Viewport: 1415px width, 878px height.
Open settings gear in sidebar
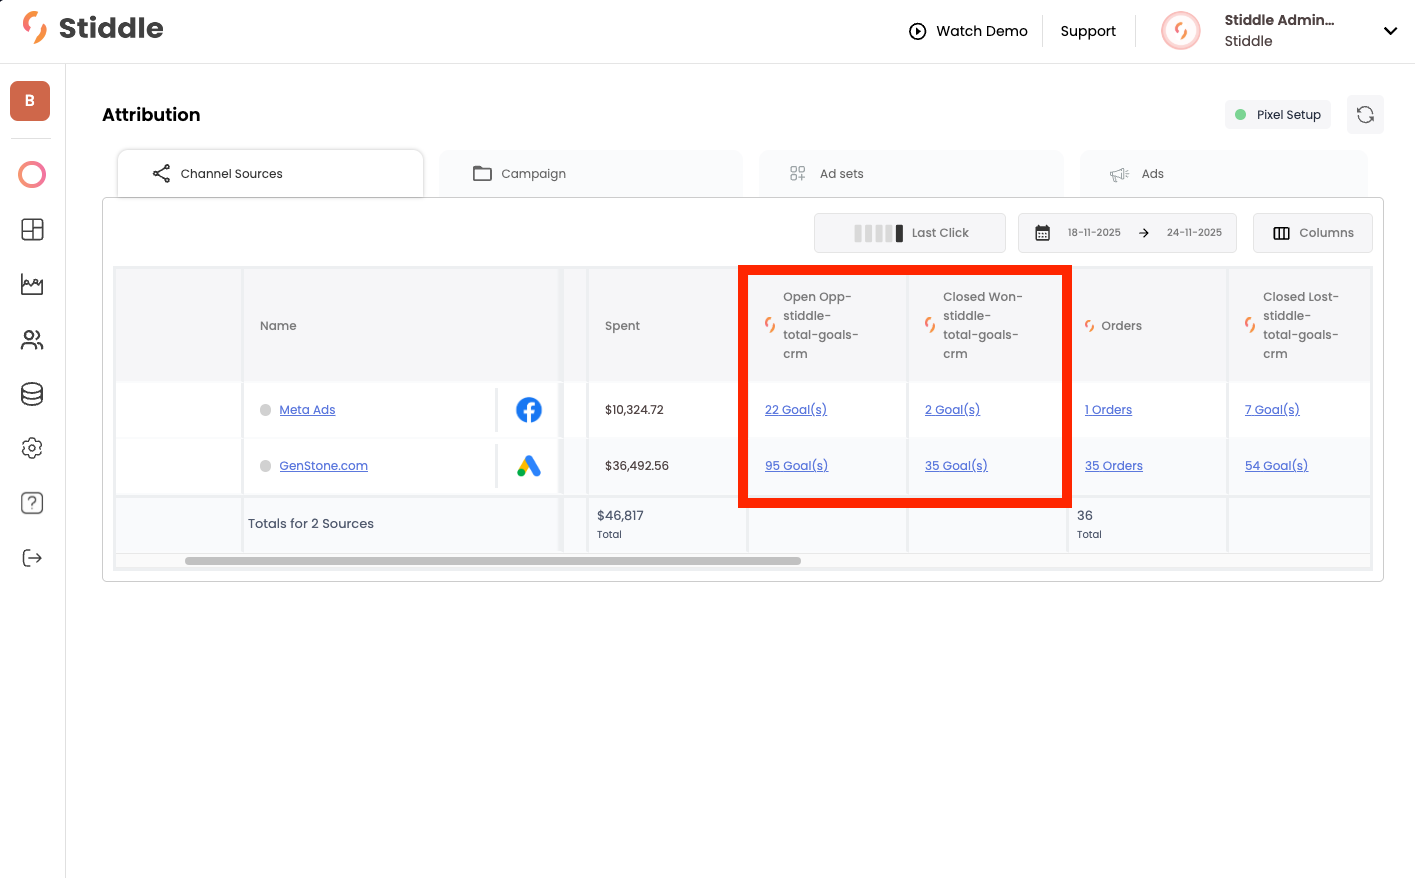click(x=32, y=448)
